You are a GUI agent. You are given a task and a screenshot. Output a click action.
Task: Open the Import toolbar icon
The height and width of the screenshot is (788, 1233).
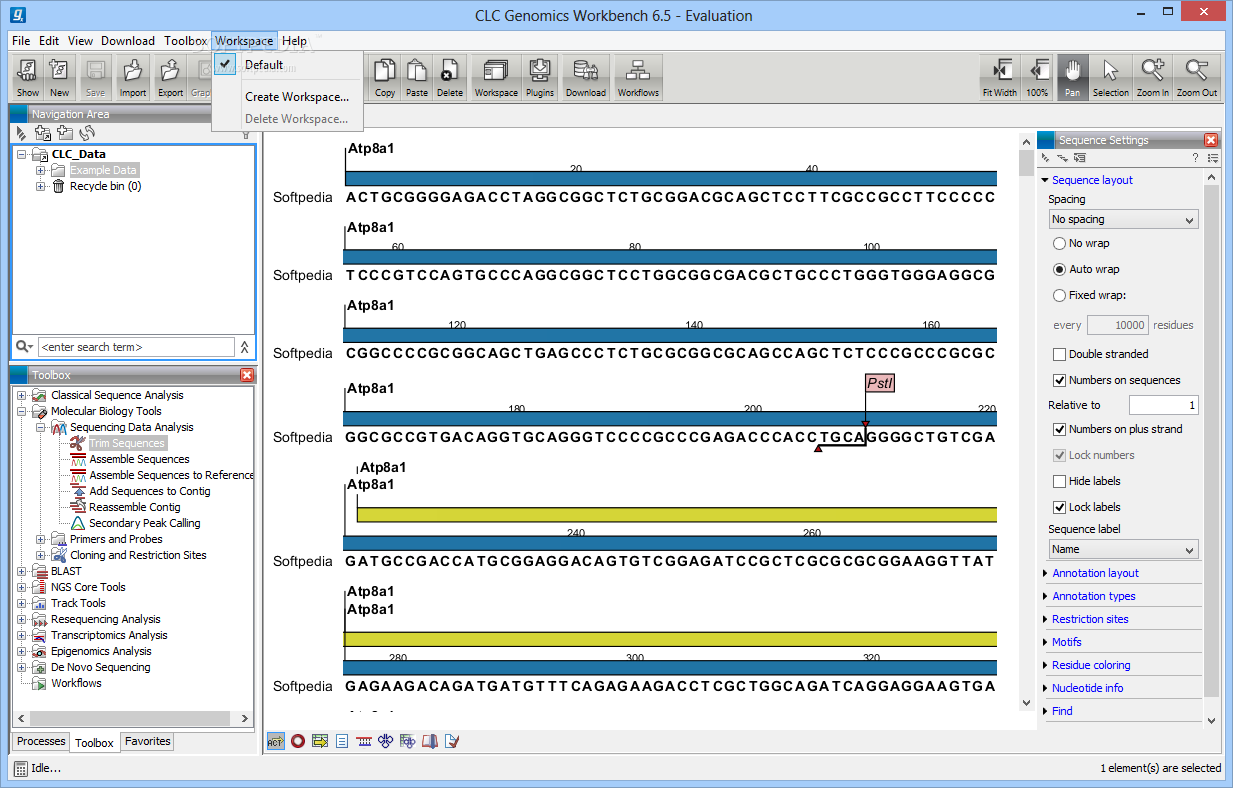[132, 77]
